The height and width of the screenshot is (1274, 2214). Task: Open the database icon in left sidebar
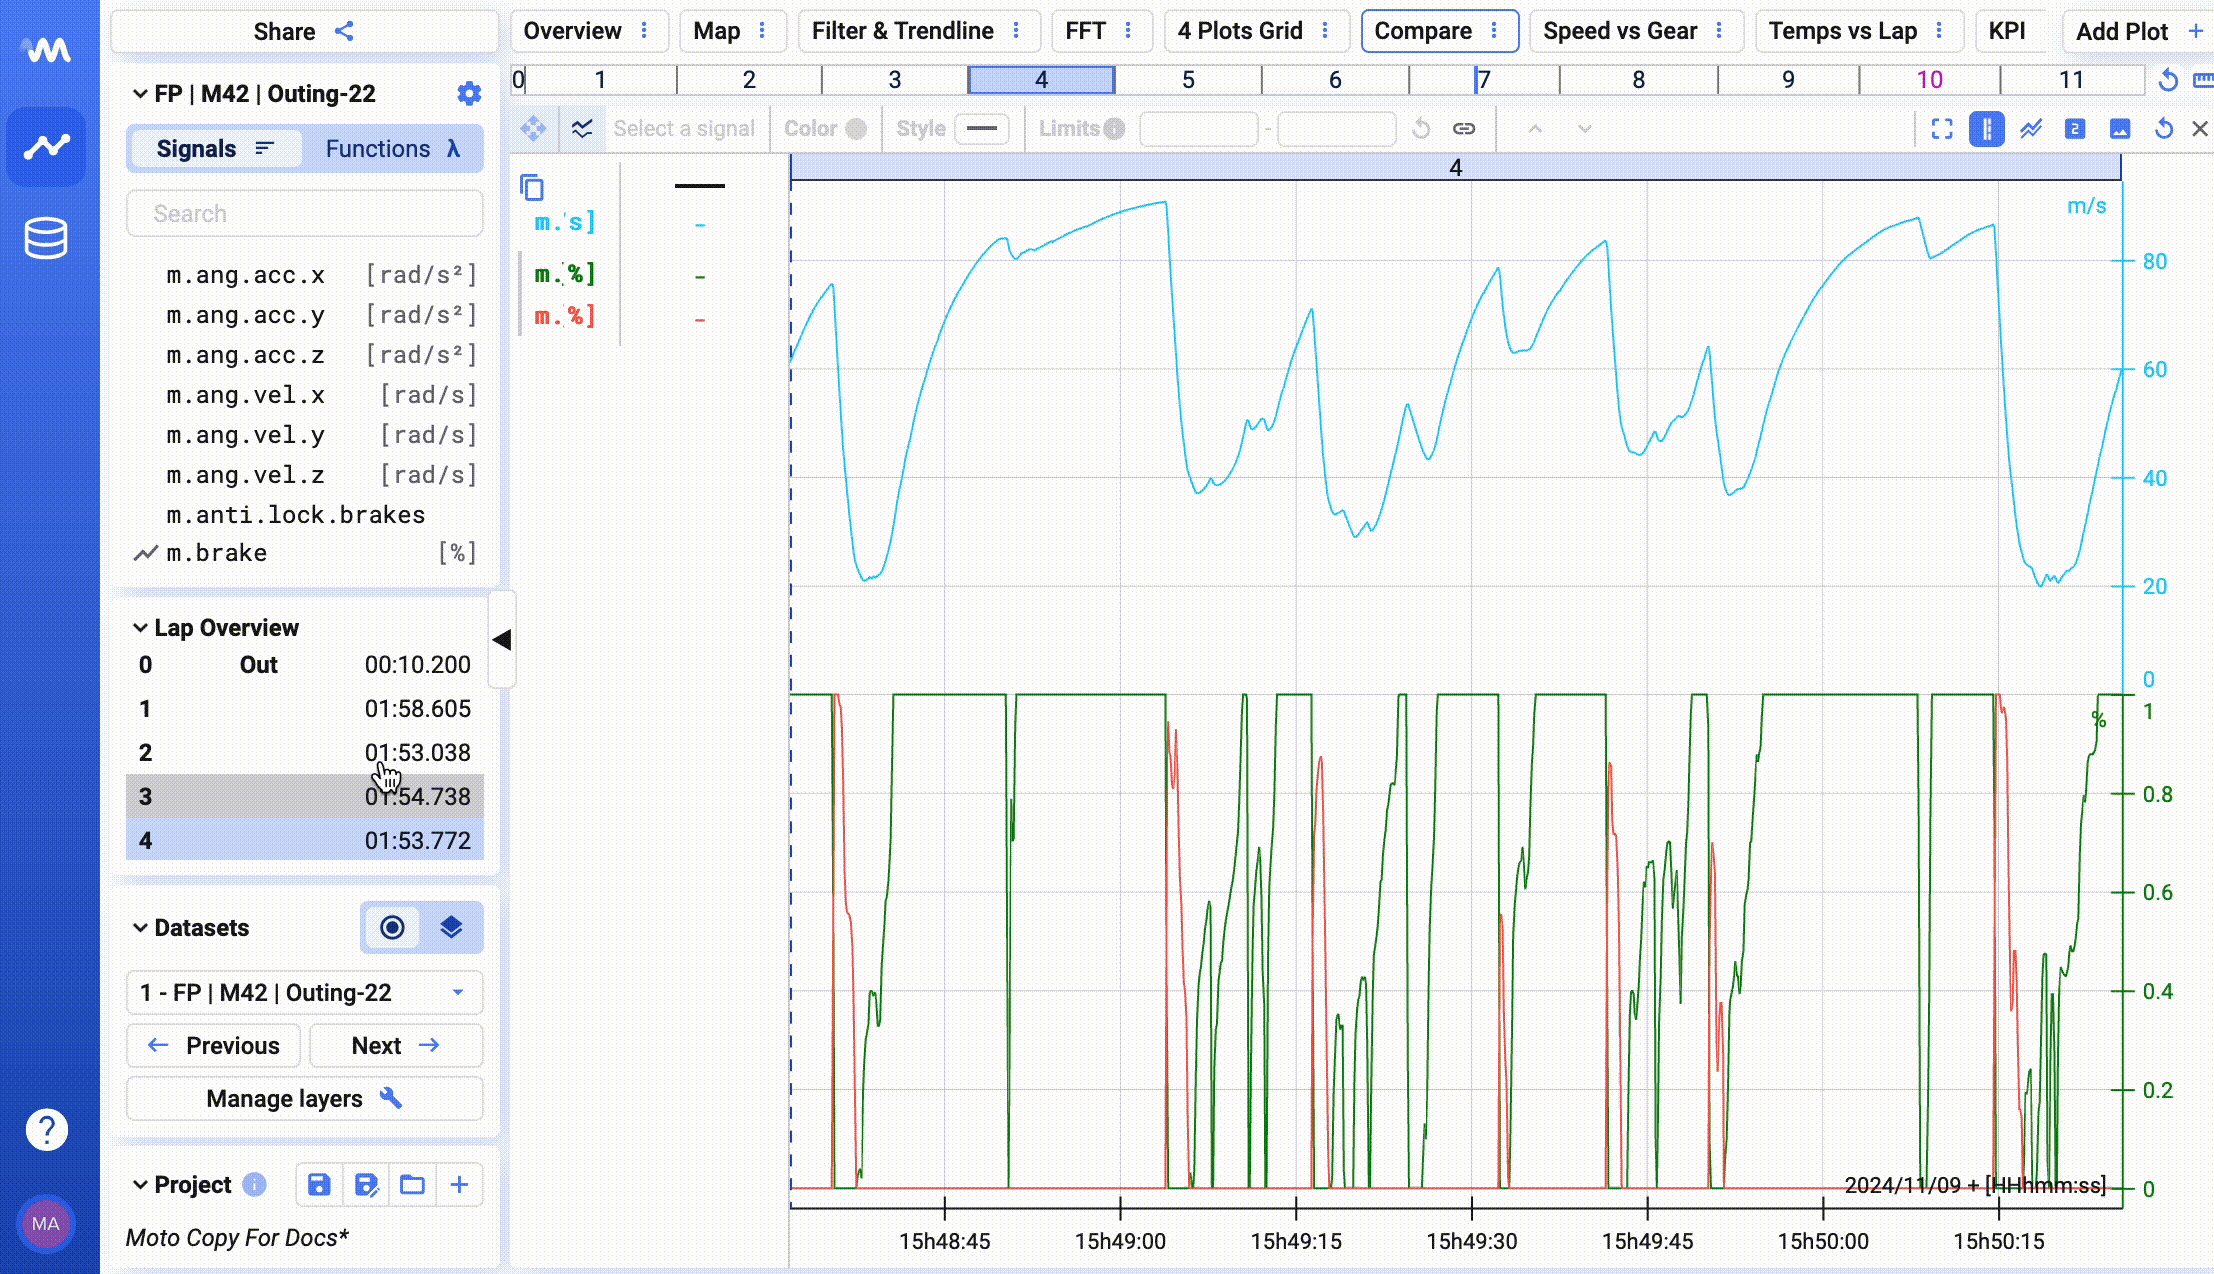tap(46, 238)
